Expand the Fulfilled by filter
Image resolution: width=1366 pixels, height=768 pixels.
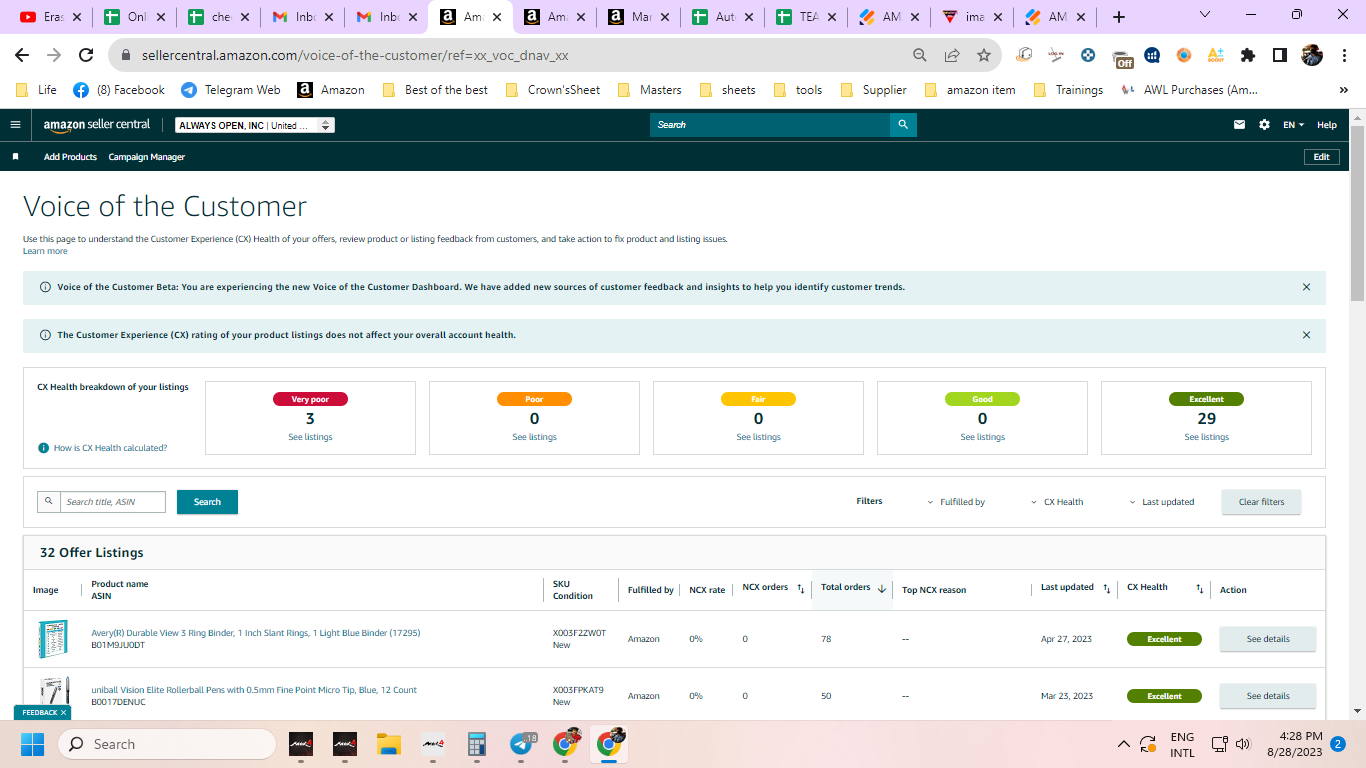[x=956, y=502]
